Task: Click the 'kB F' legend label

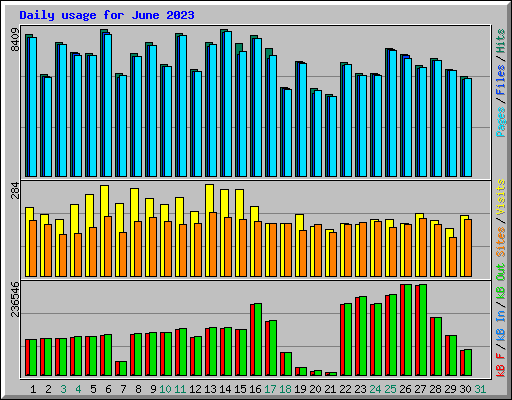Action: 501,364
